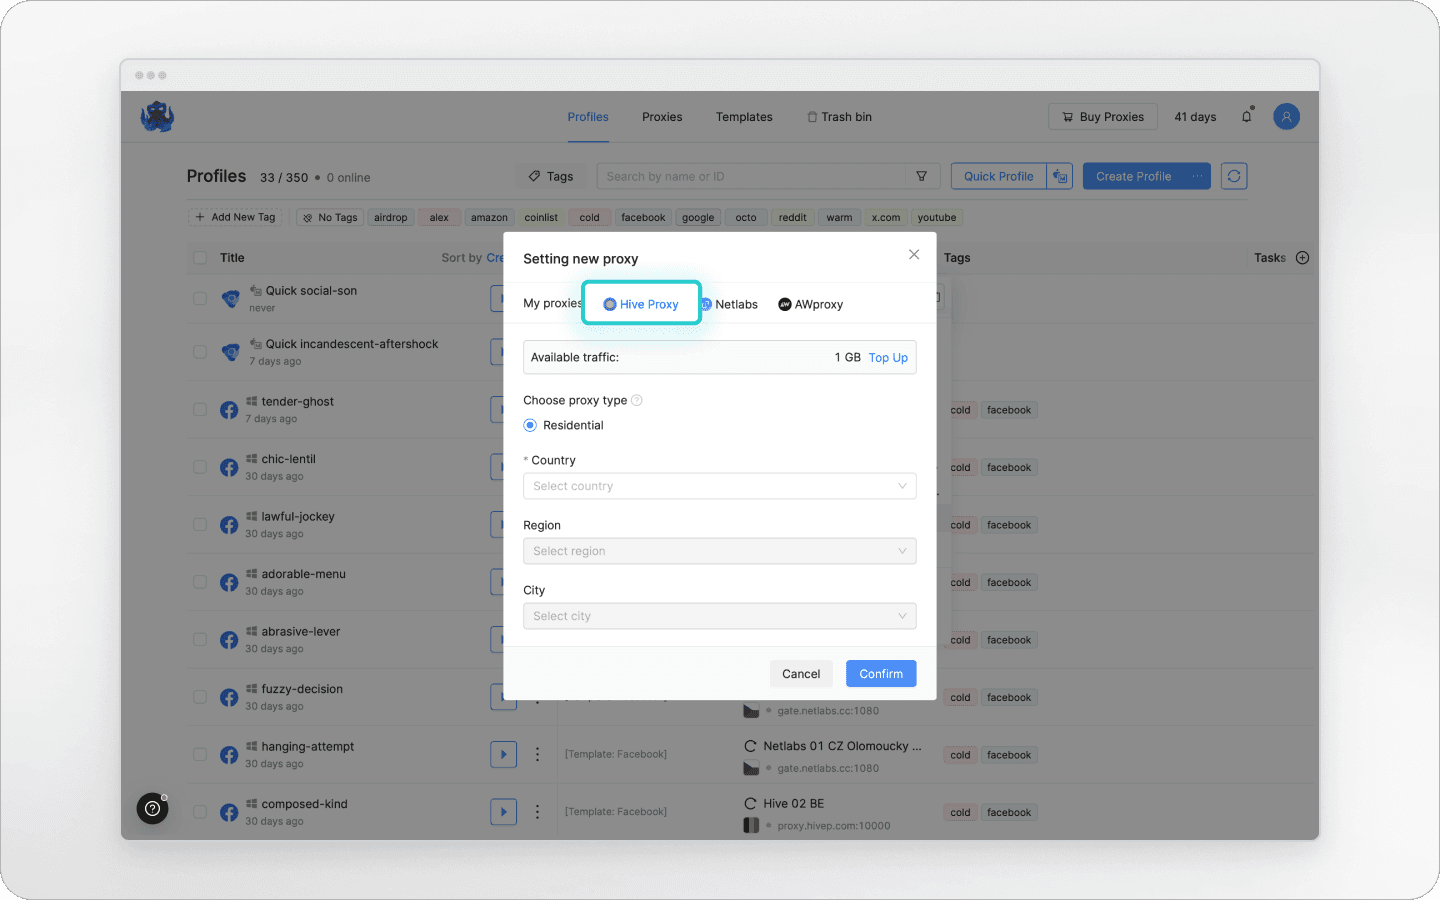Click the icon button beside Quick Profile
Viewport: 1440px width, 900px height.
tap(1060, 176)
